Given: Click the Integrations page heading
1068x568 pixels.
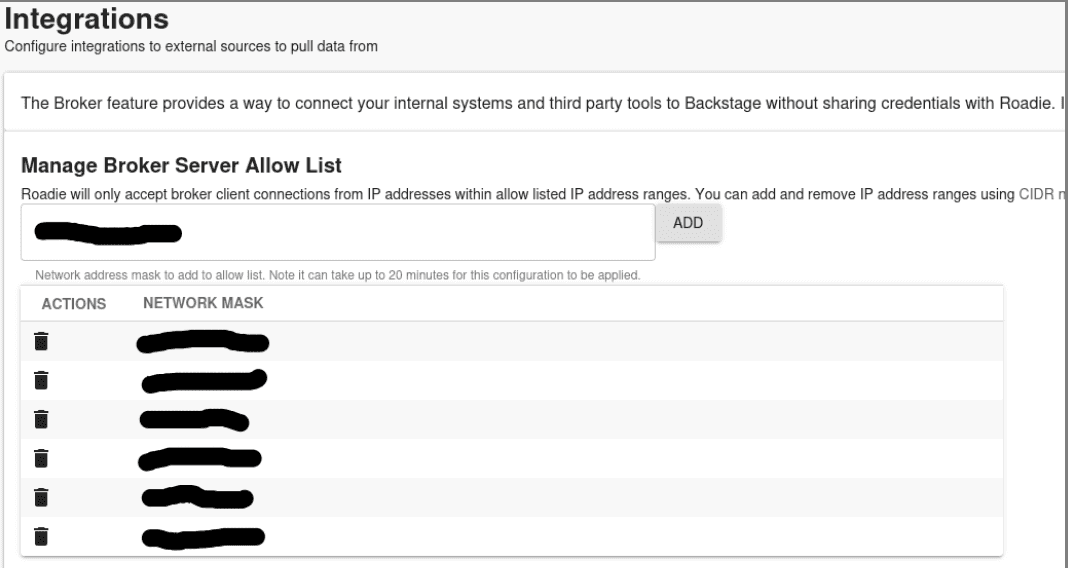Looking at the screenshot, I should coord(87,18).
